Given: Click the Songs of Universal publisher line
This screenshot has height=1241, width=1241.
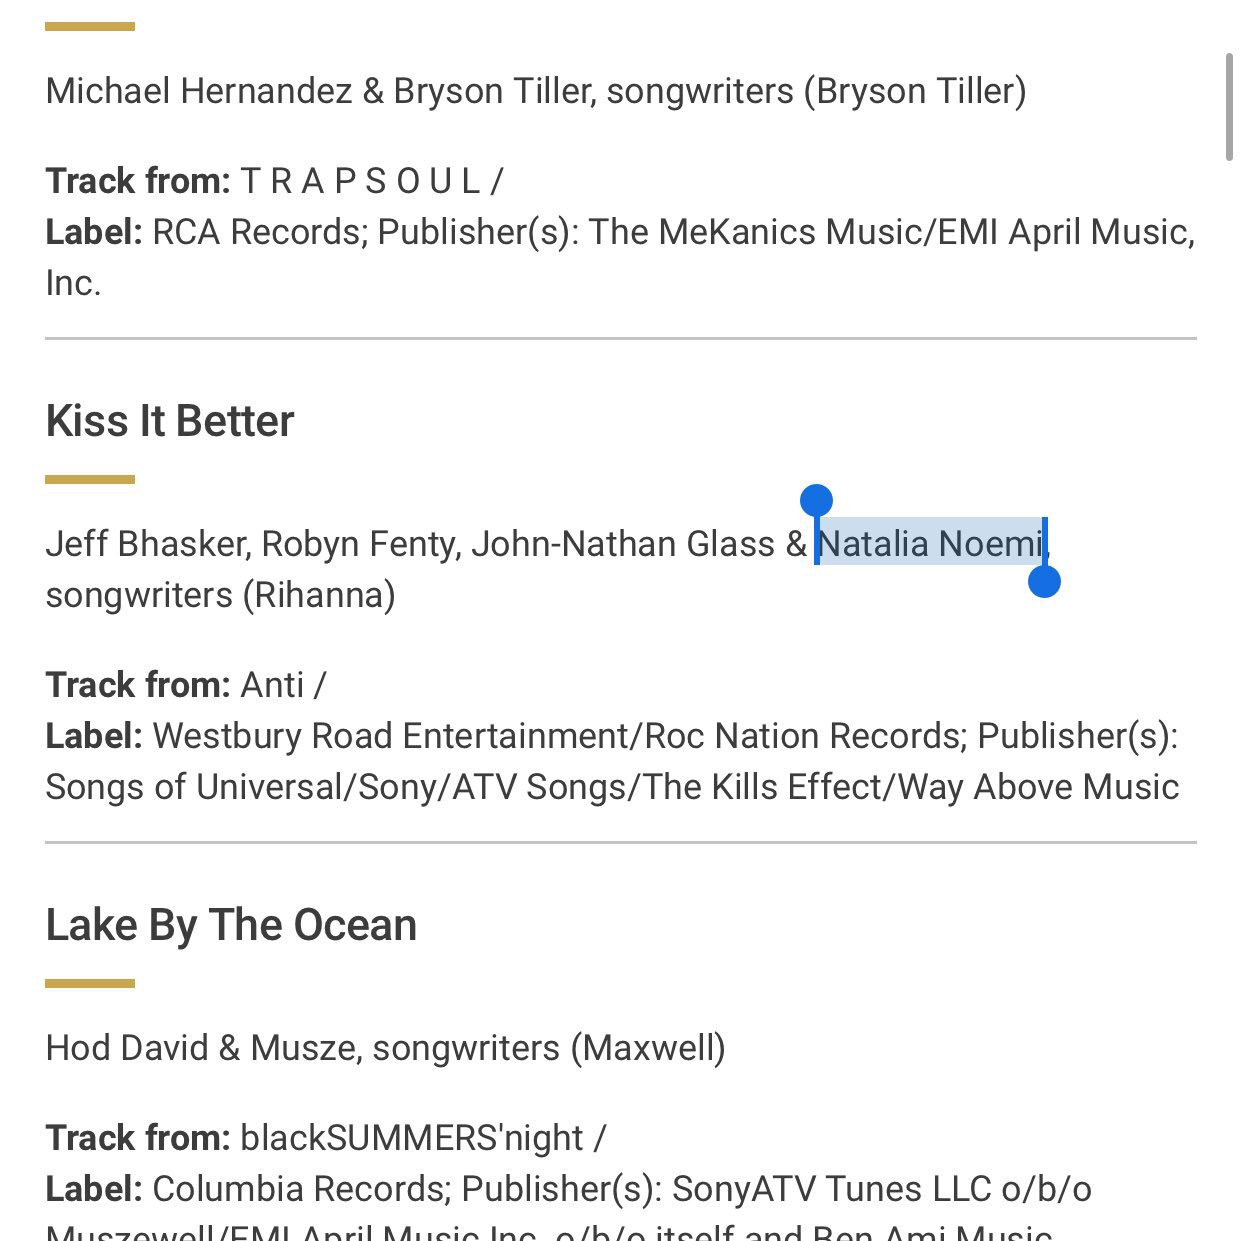Looking at the screenshot, I should (612, 787).
